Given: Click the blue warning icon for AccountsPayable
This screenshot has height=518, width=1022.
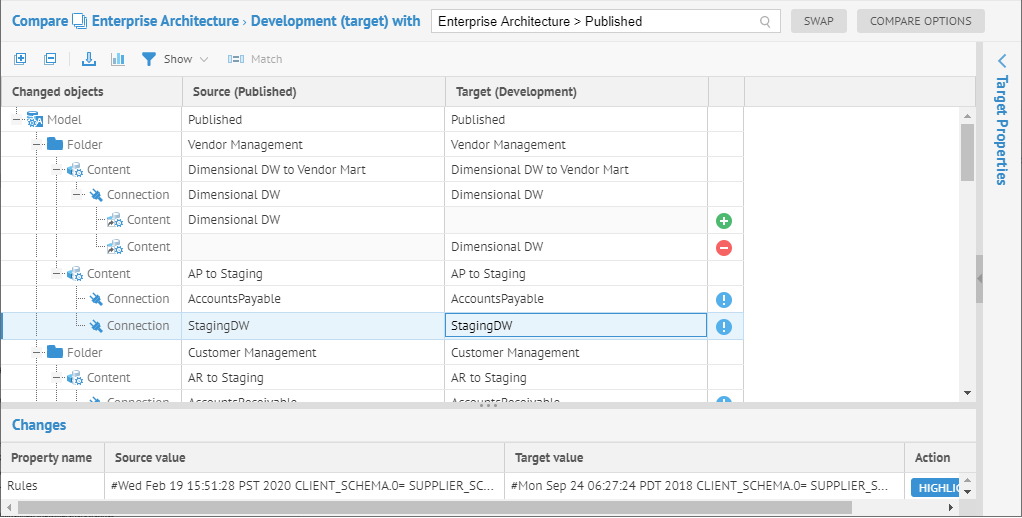Looking at the screenshot, I should [x=724, y=299].
